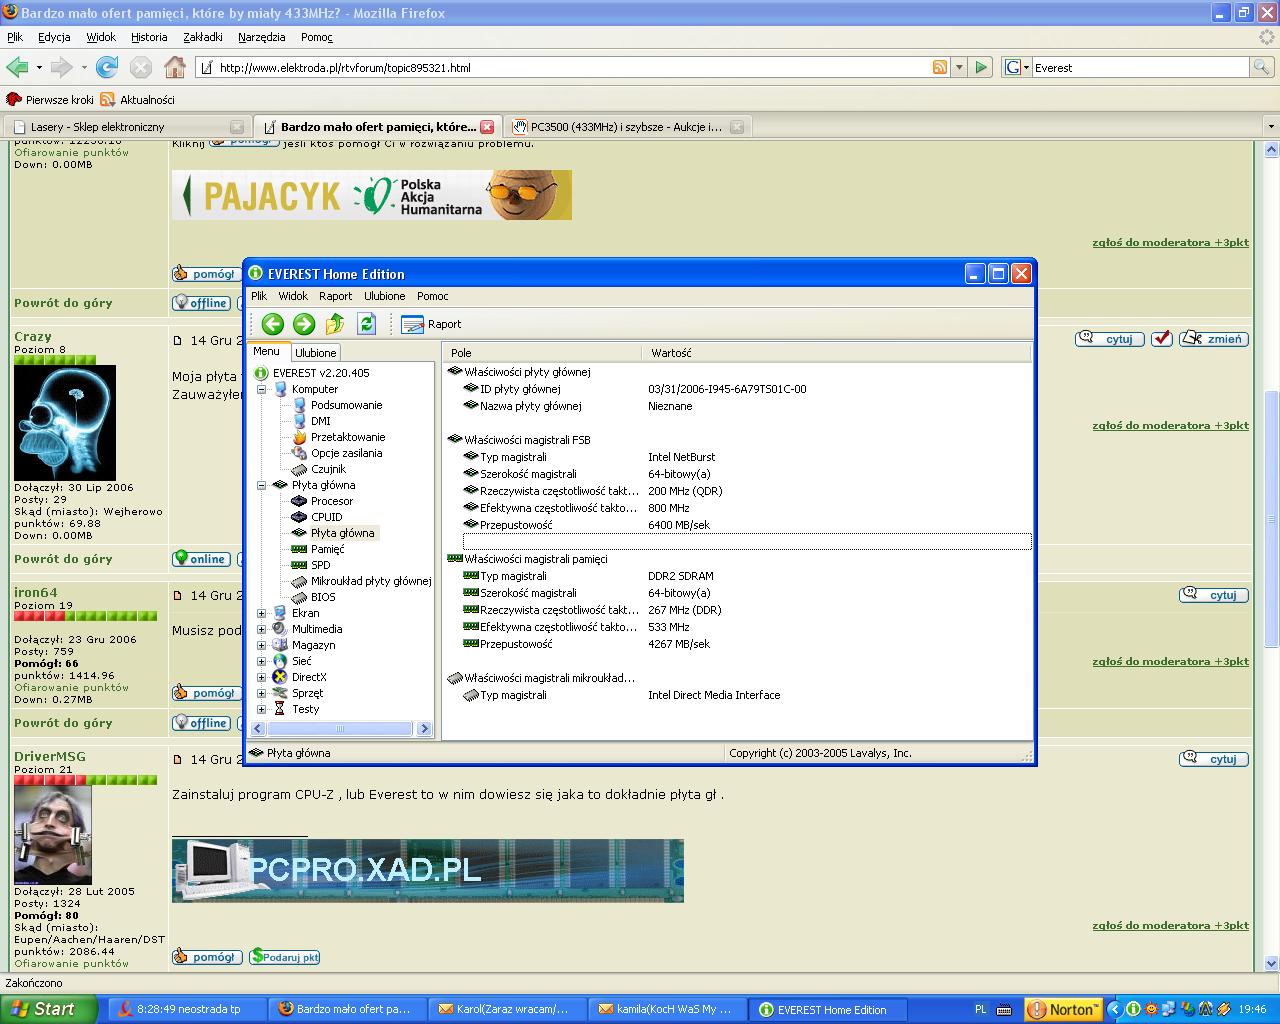Expand the DirectX tree node
The height and width of the screenshot is (1024, 1280).
point(262,677)
